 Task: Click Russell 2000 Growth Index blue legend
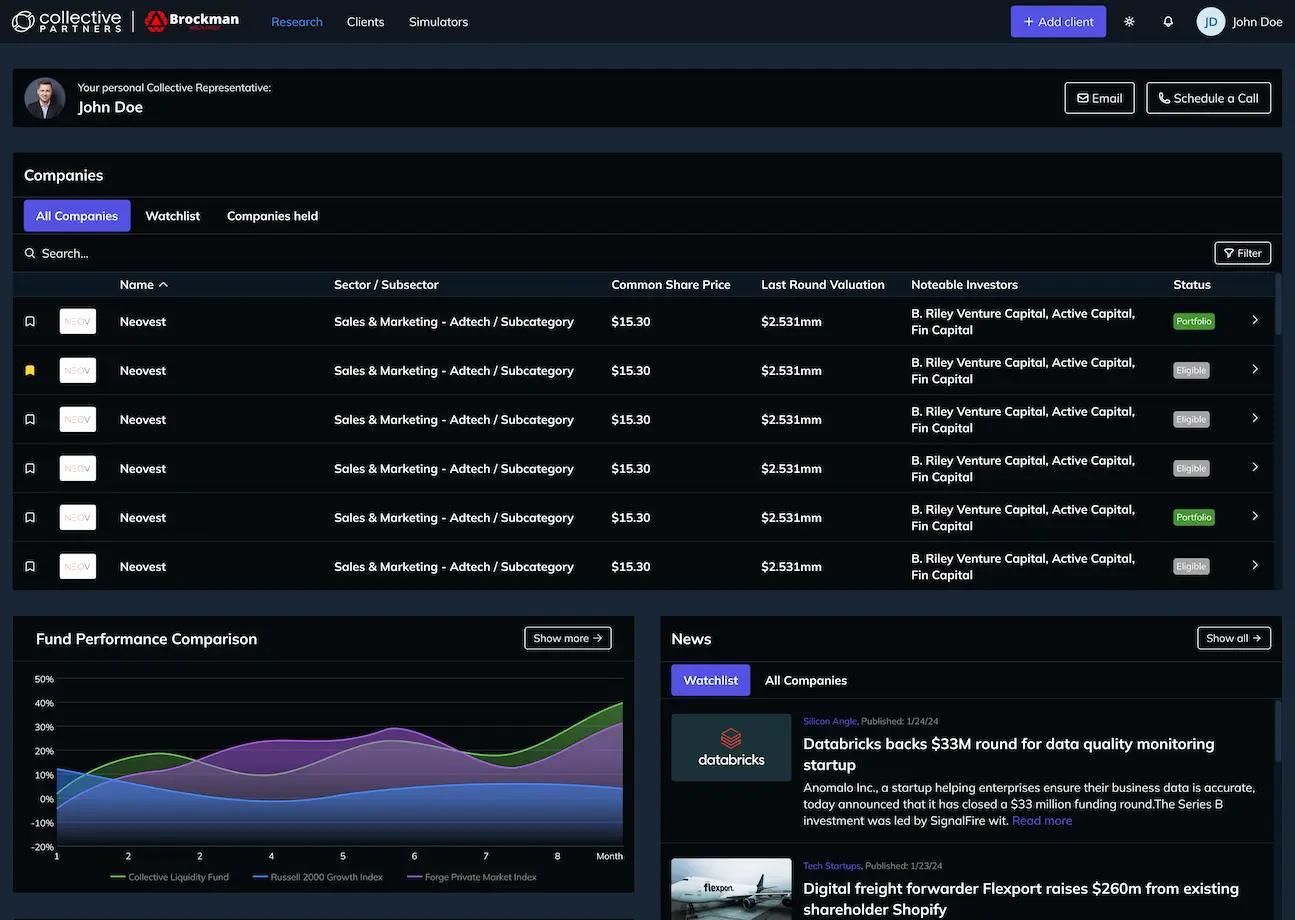pos(318,877)
